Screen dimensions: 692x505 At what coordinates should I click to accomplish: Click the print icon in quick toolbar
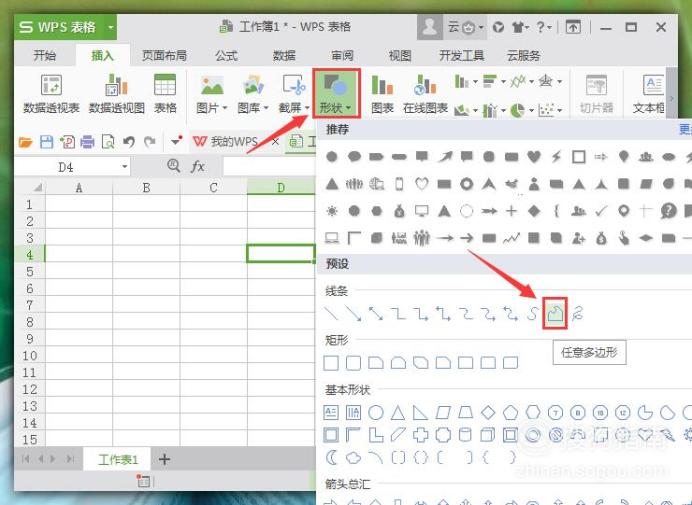(87, 142)
